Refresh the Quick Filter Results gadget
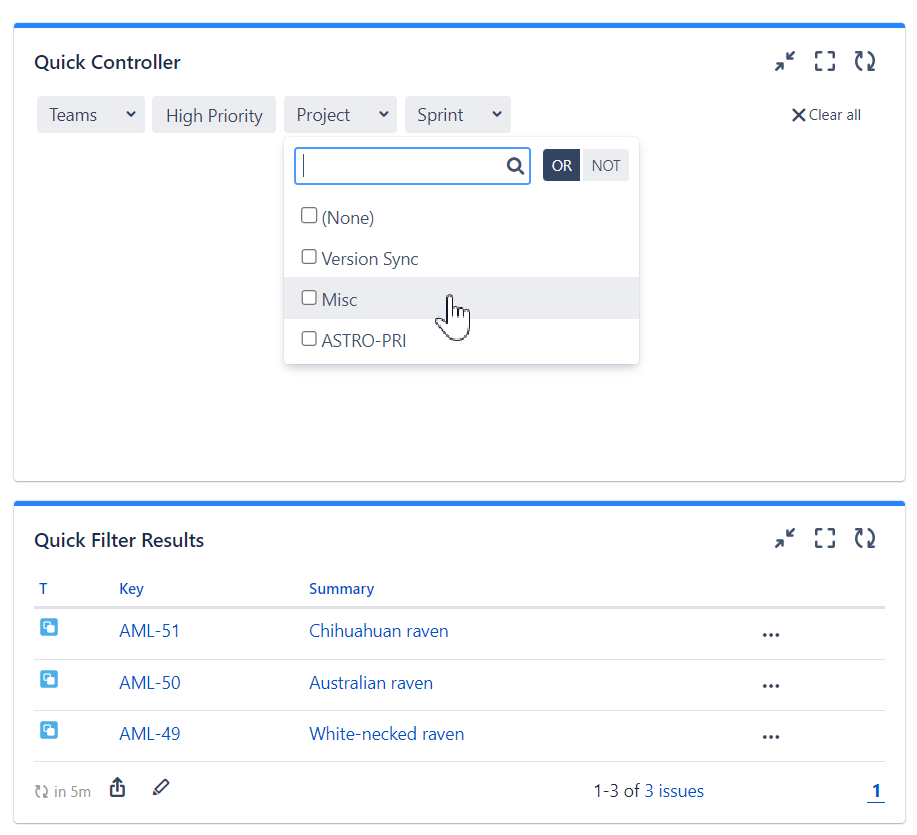Screen dimensions: 917x835 point(865,538)
